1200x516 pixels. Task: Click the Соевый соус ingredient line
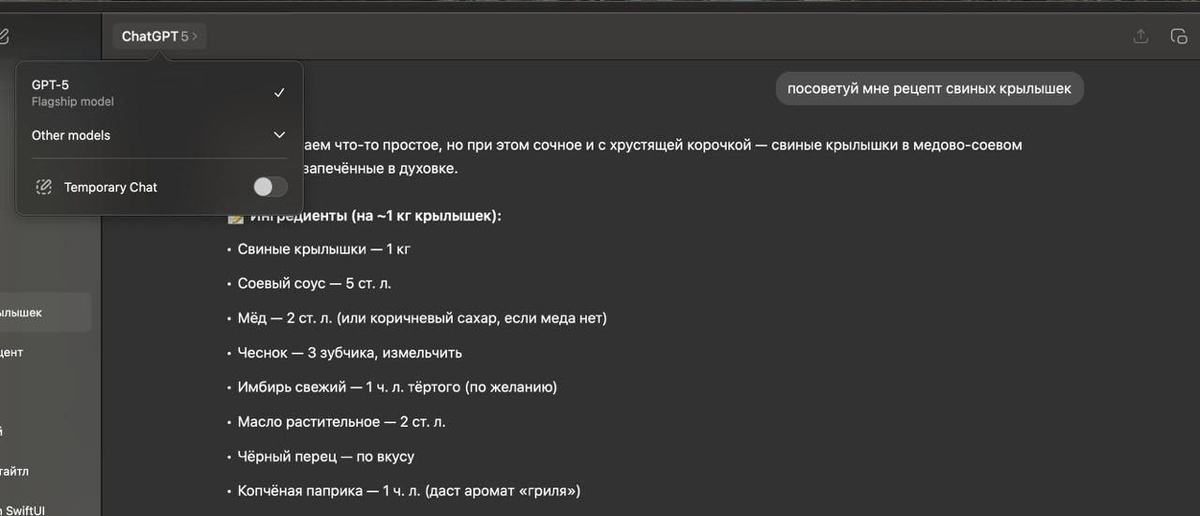314,283
